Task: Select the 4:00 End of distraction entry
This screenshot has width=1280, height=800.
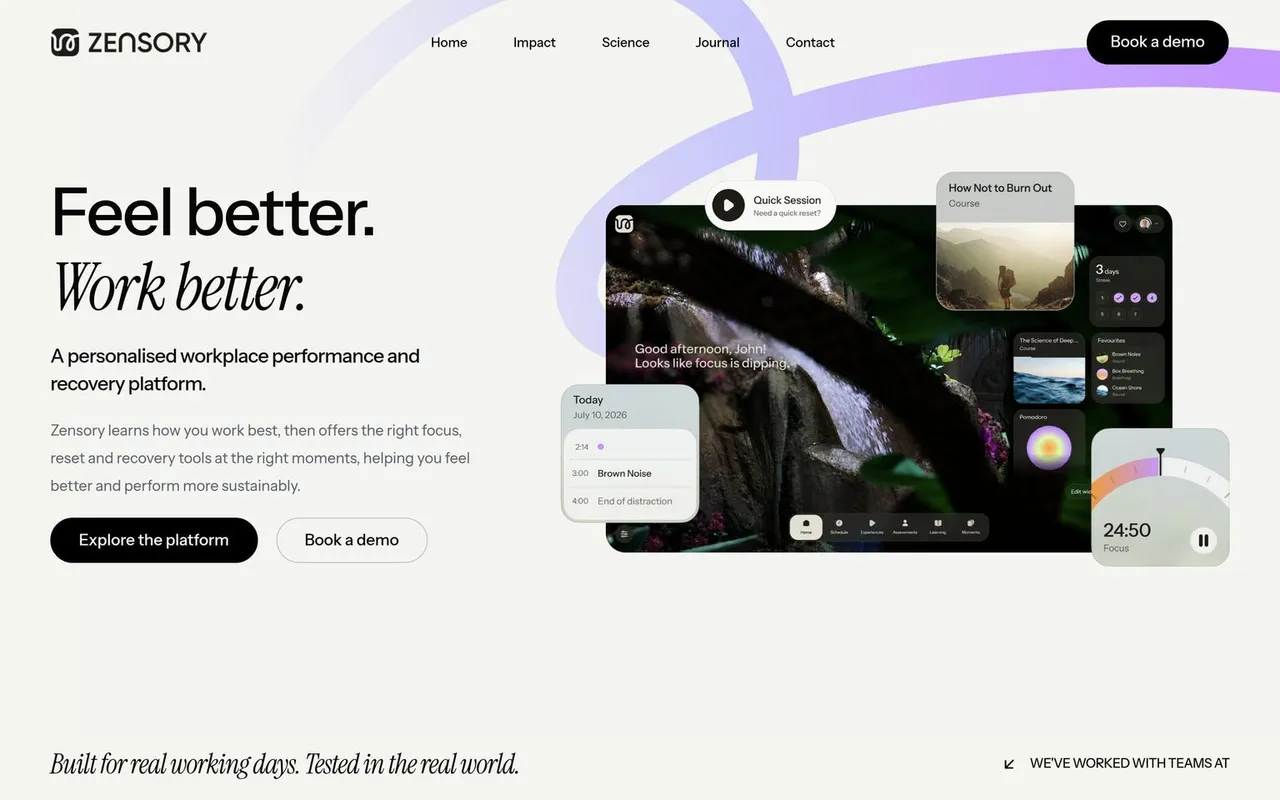Action: click(631, 501)
